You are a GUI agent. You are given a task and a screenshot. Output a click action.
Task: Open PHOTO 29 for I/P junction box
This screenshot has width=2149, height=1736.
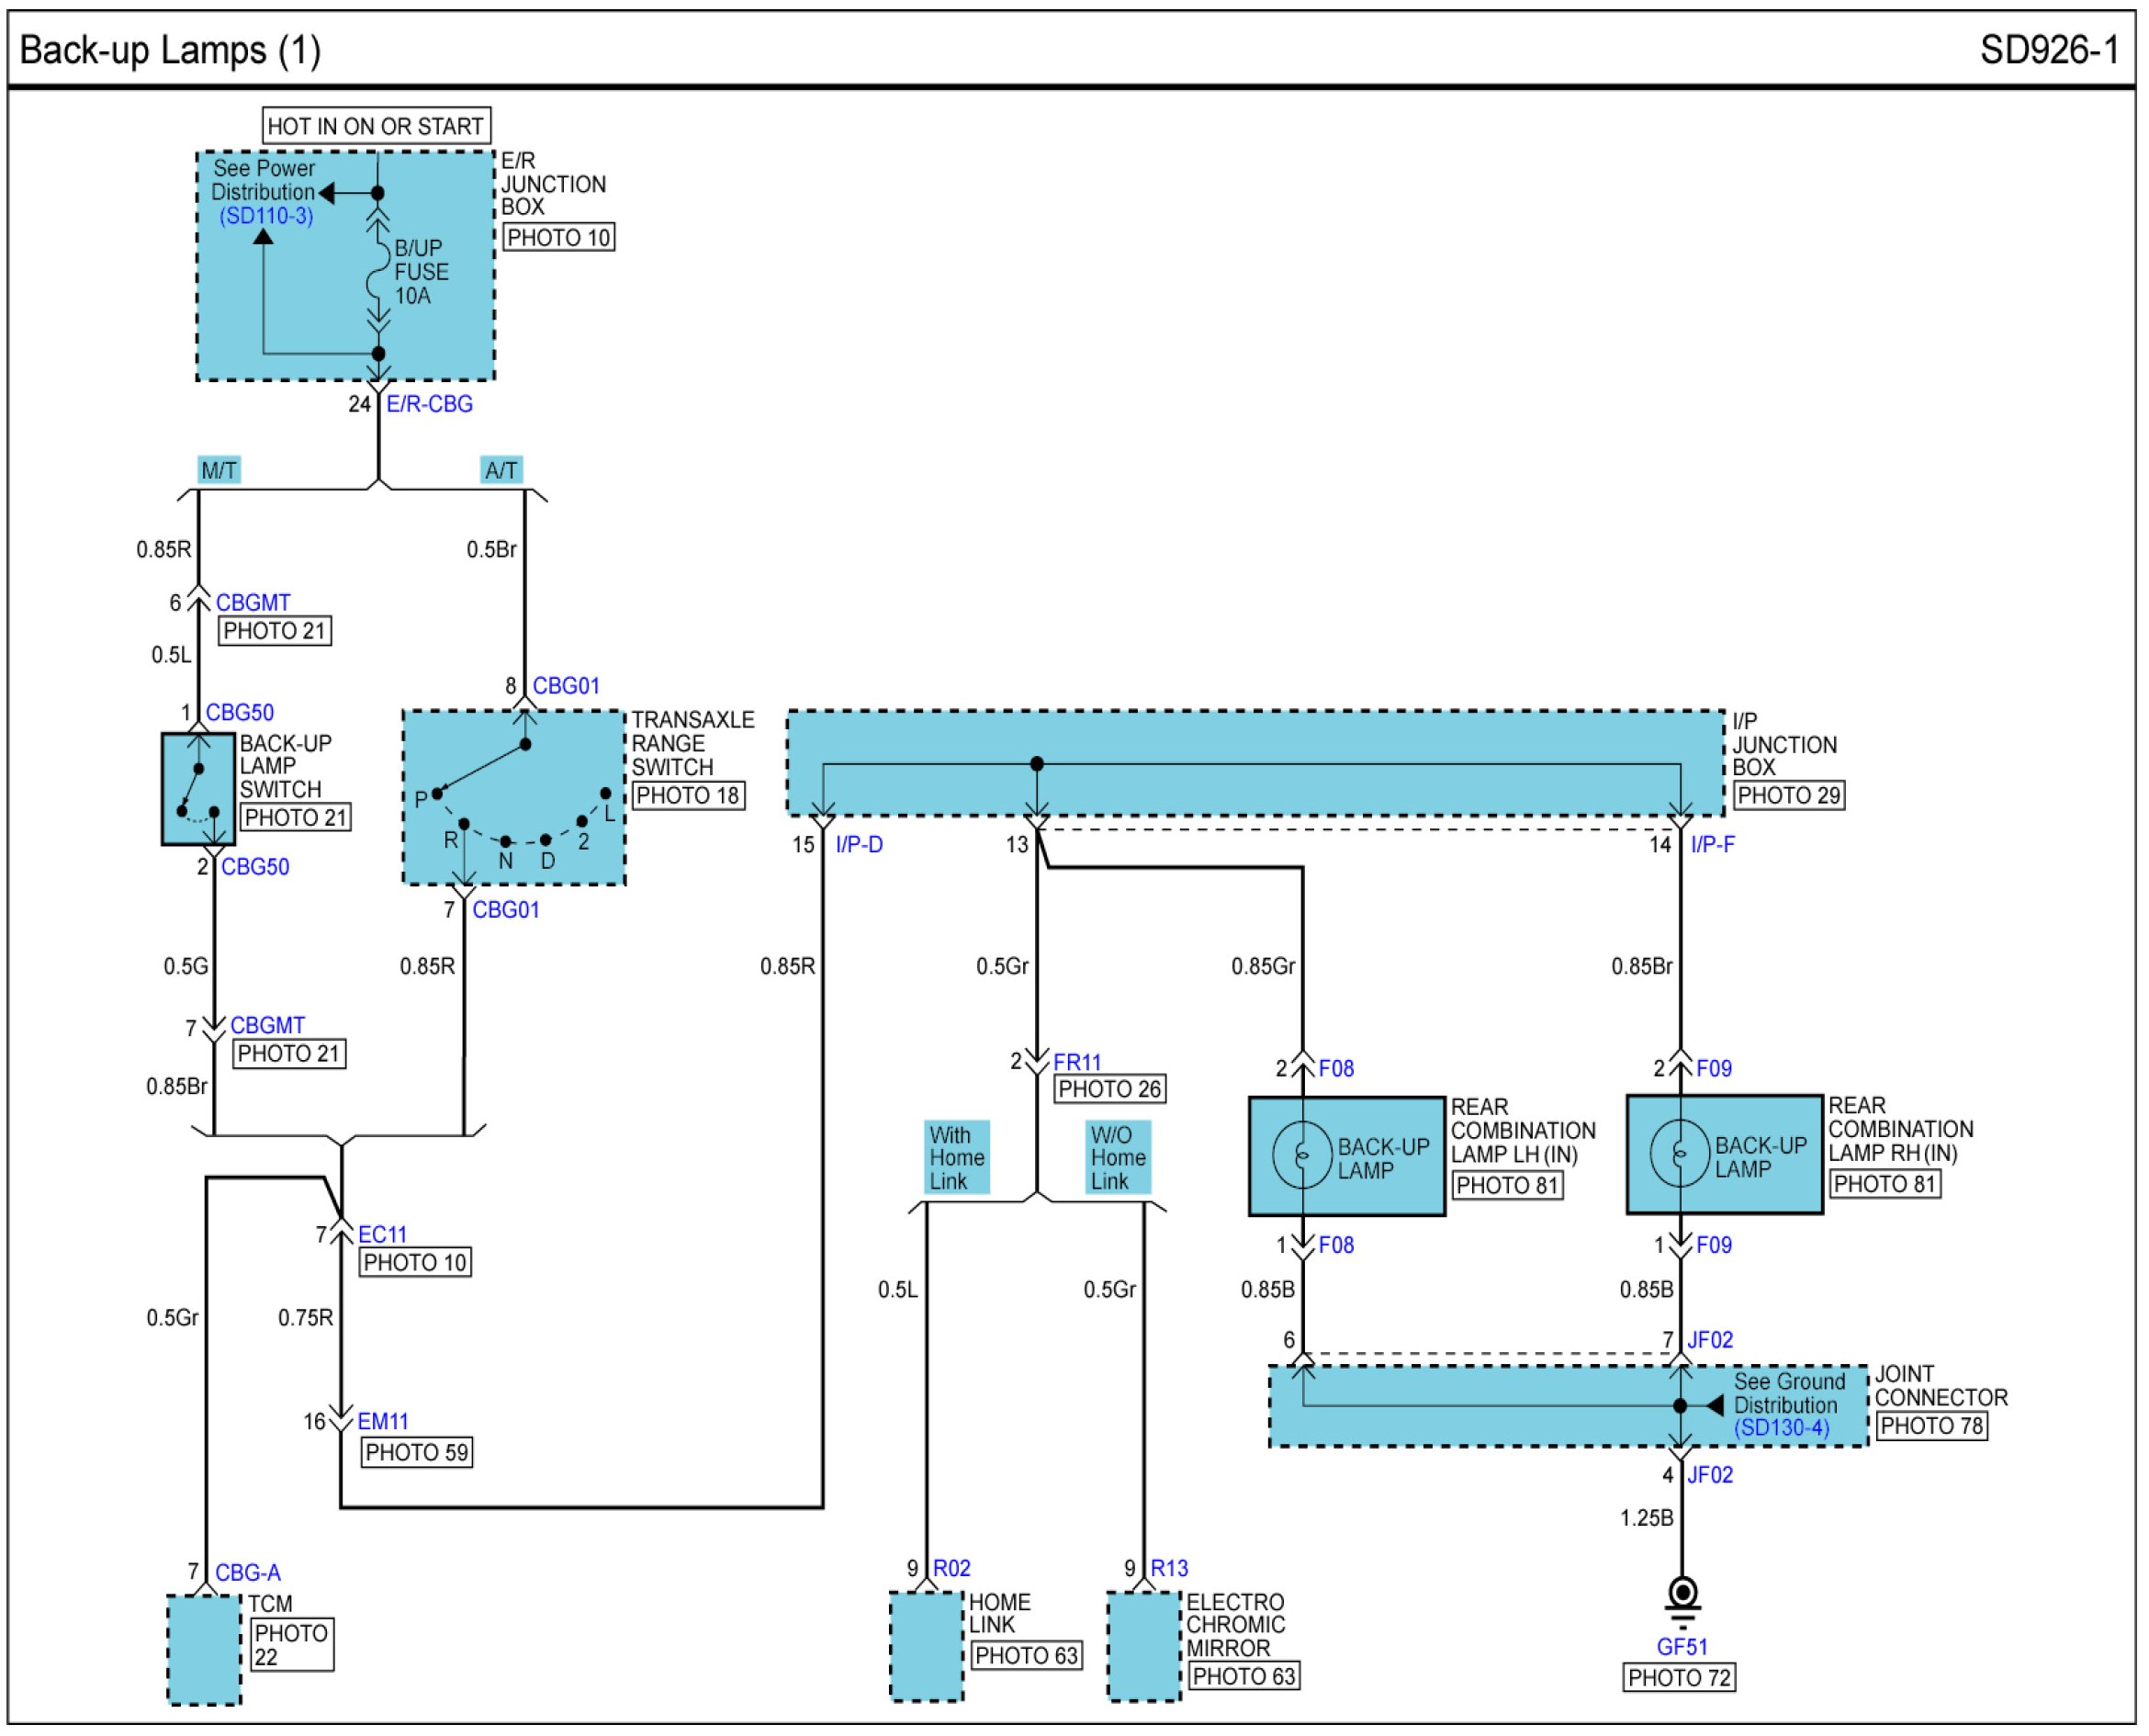[1788, 796]
